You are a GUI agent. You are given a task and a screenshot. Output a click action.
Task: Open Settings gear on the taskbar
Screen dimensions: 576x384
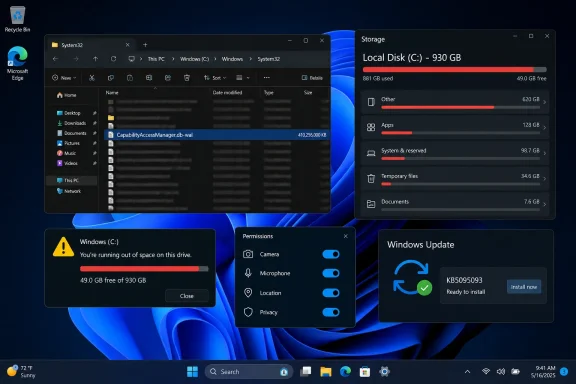(385, 372)
